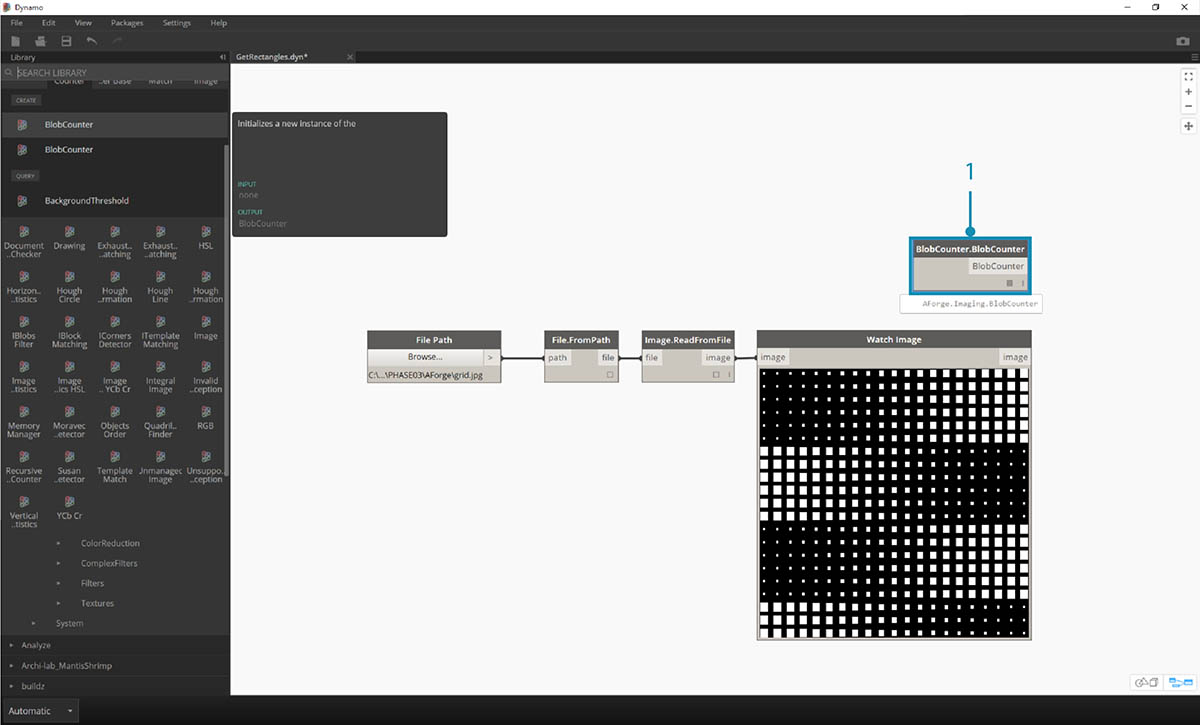Screen dimensions: 1200x725
Task: Switch to the GetRectangles.dyn tab
Action: pyautogui.click(x=272, y=57)
